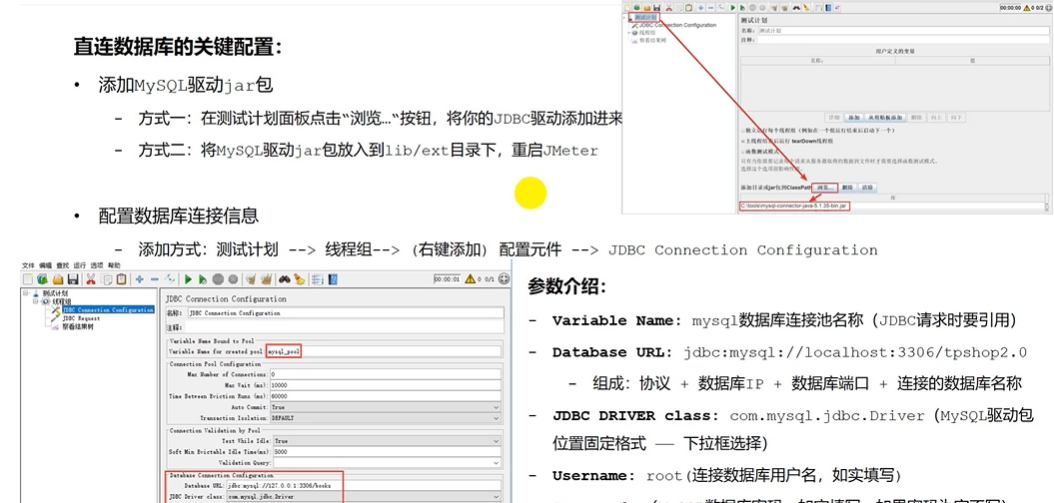The width and height of the screenshot is (1054, 503).
Task: Click 00:00:01 elapsed timer in JDBC config toolbar
Action: tap(447, 279)
